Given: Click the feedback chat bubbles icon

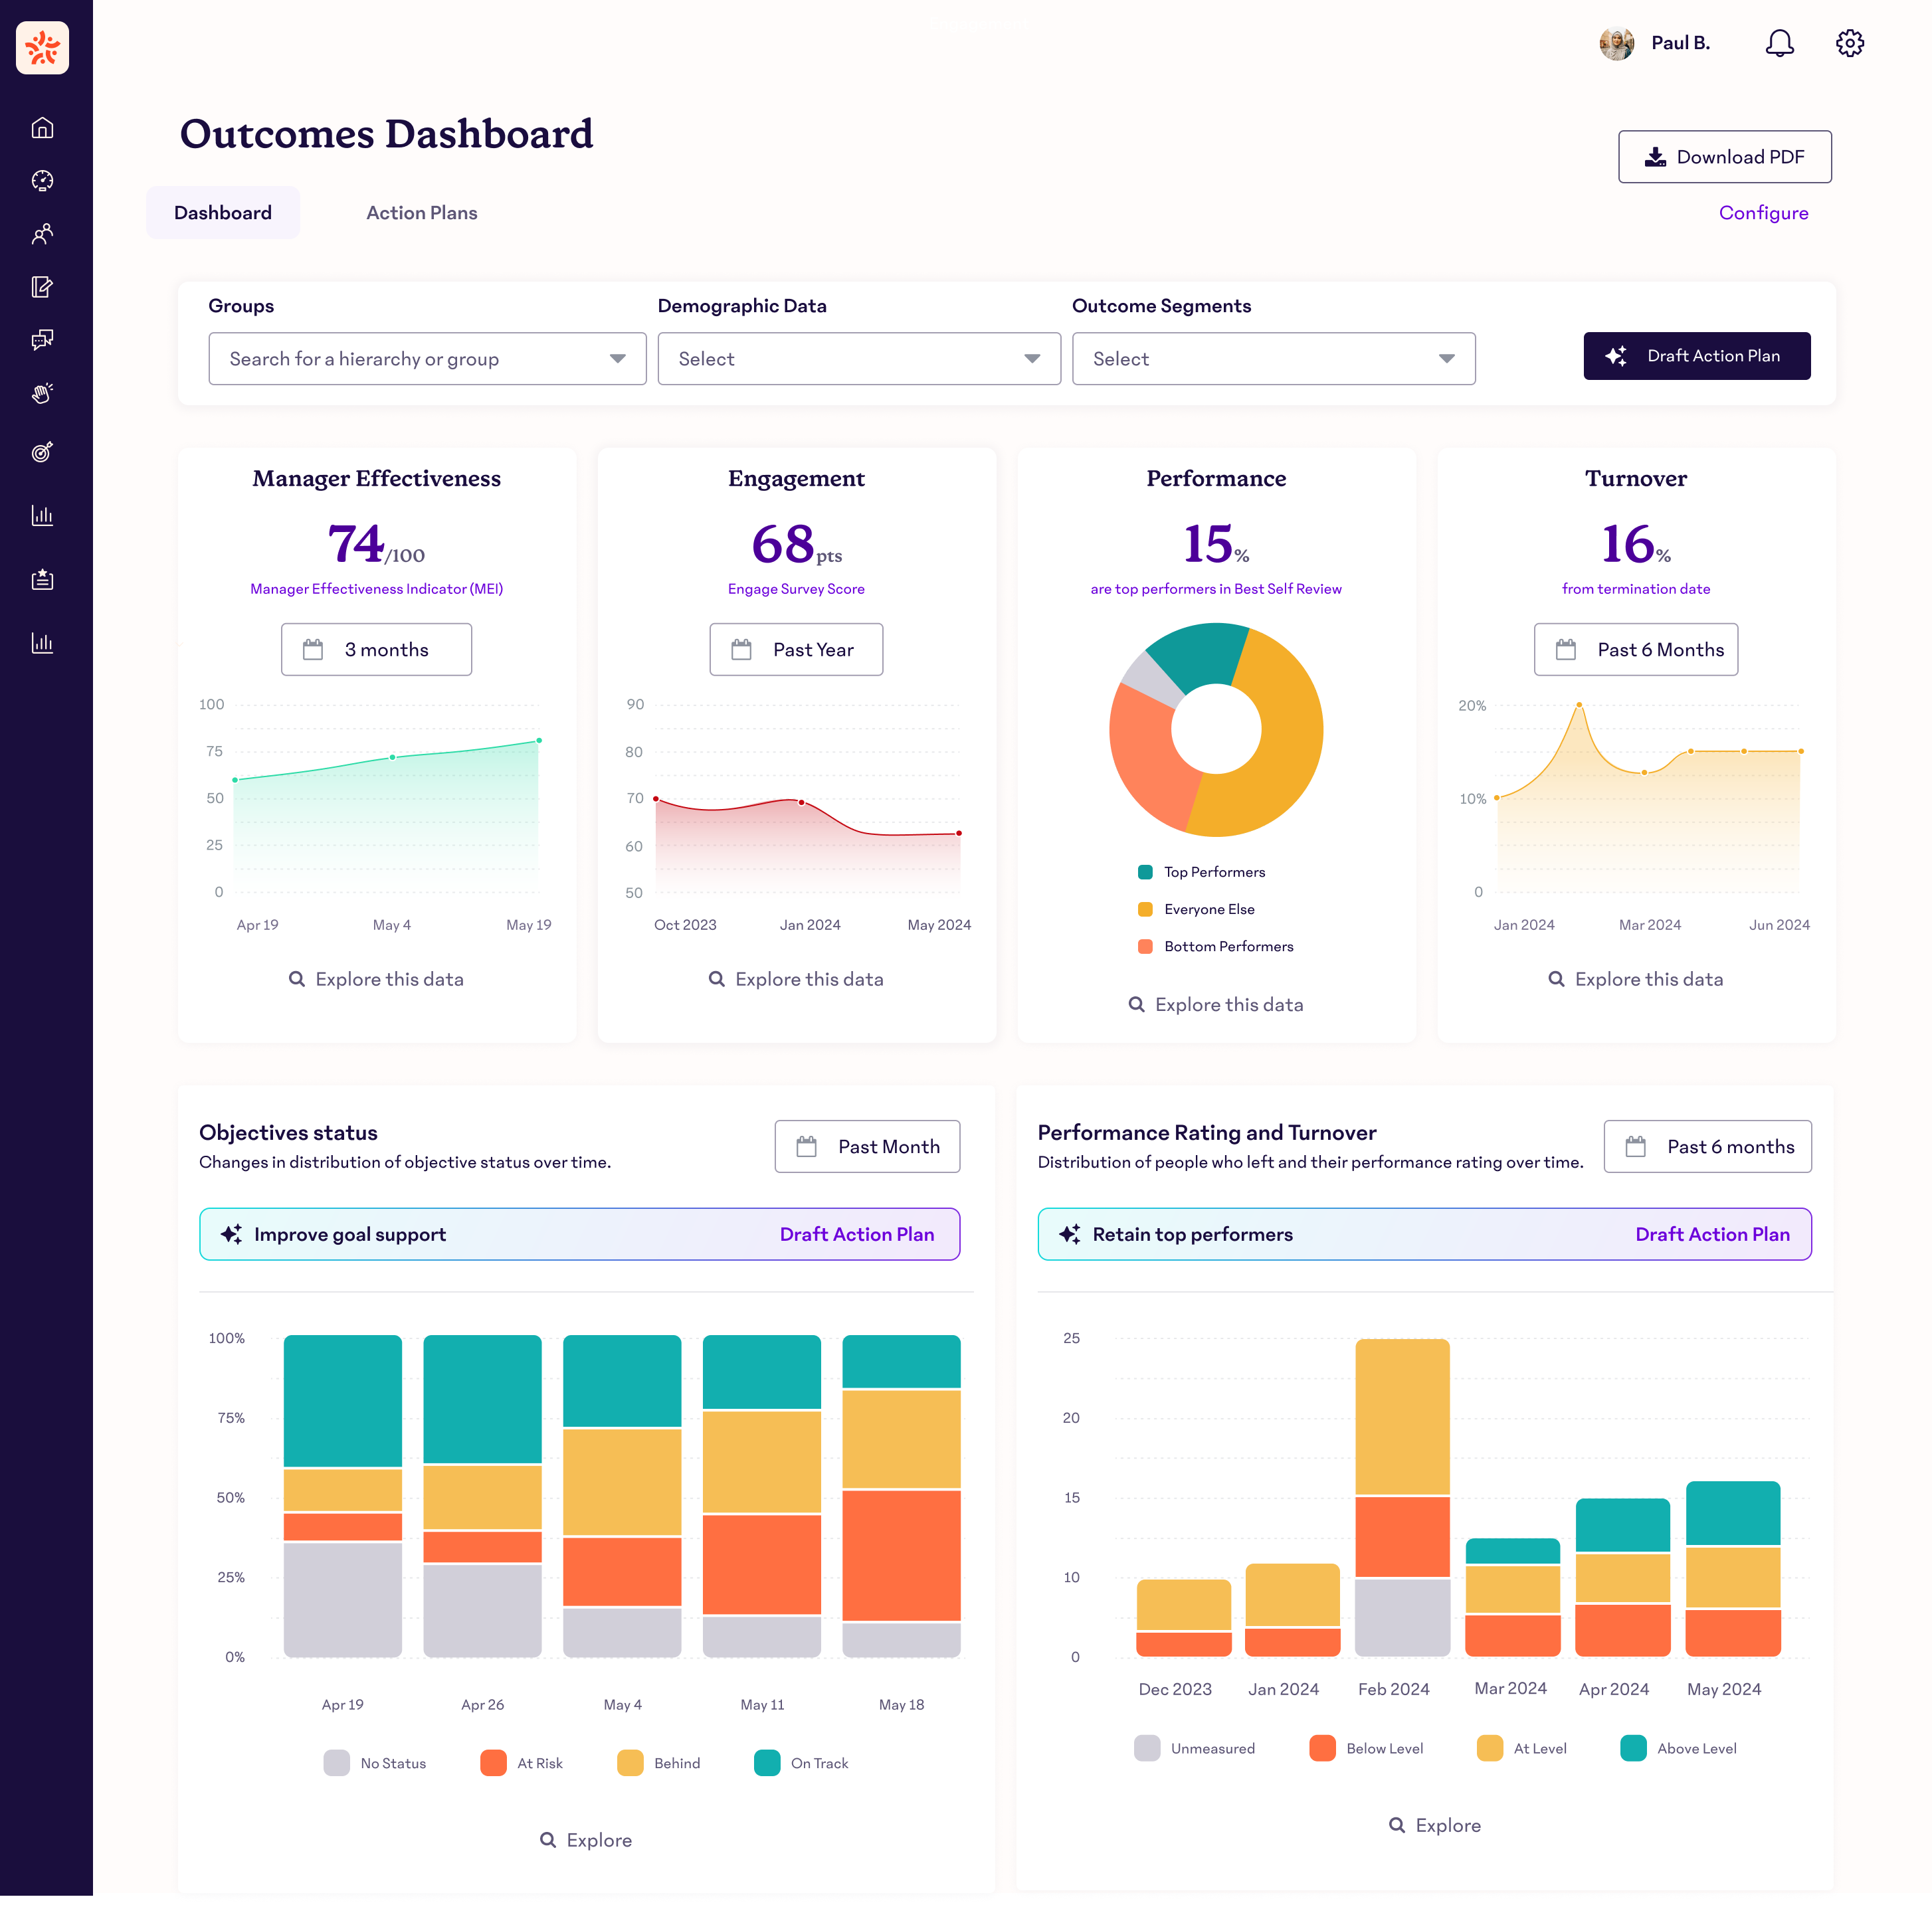Looking at the screenshot, I should click(42, 340).
